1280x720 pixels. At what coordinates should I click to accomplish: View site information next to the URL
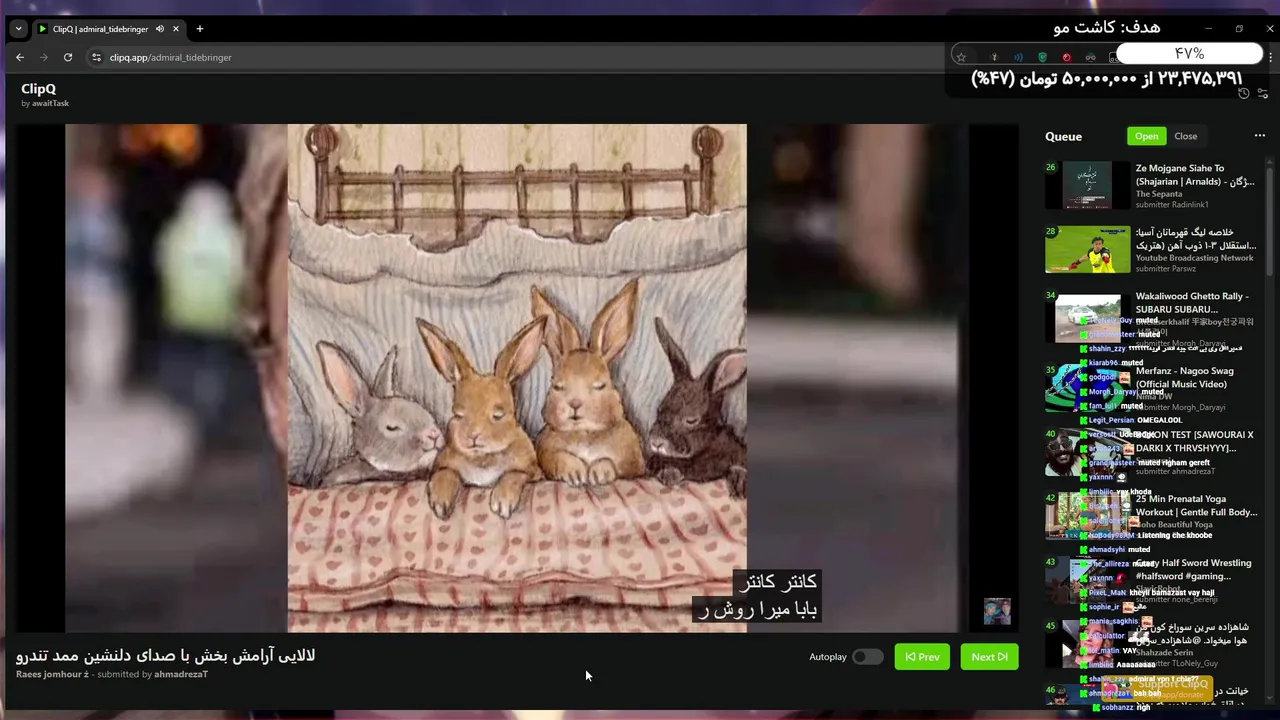[97, 57]
